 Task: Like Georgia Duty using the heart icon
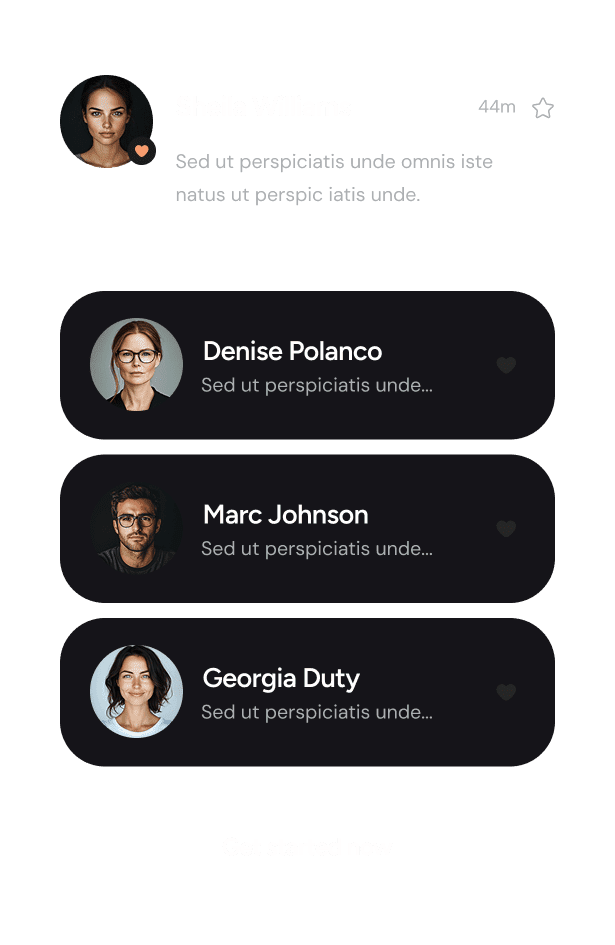(x=506, y=692)
